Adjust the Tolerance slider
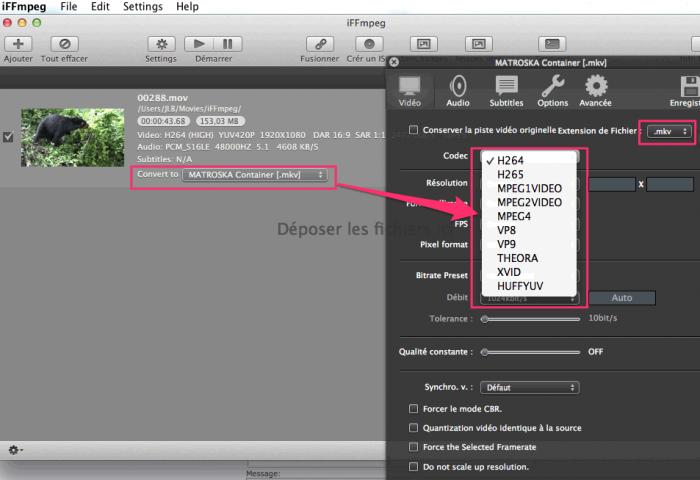Screen dimensions: 700x480 pos(530,319)
